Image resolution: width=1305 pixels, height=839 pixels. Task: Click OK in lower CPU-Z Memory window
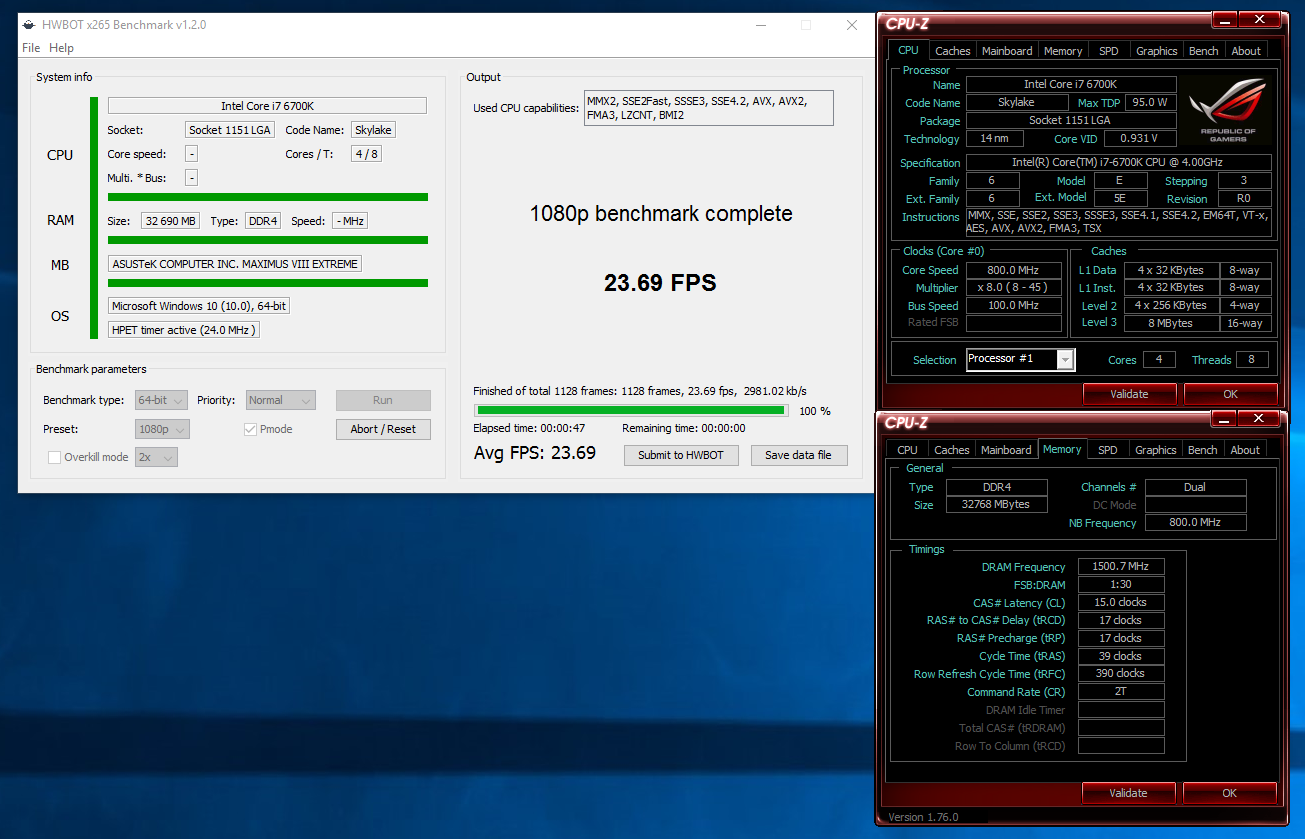pos(1229,793)
